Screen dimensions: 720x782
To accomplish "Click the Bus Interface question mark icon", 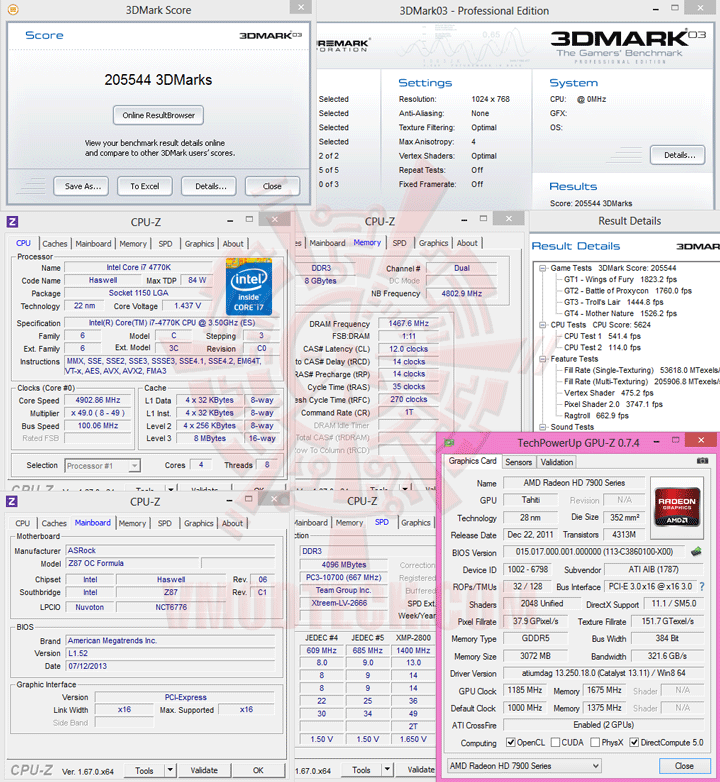I will tap(702, 586).
